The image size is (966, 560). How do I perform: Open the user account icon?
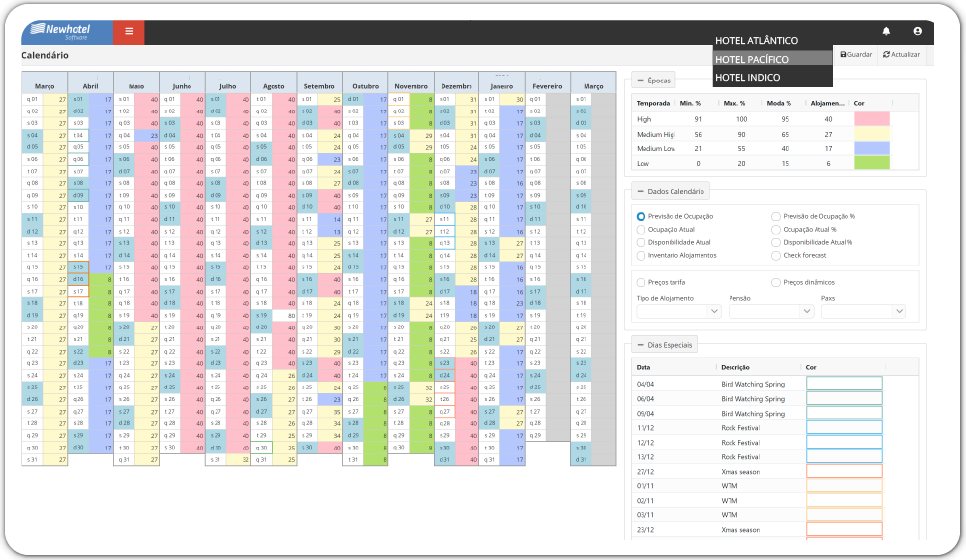click(x=917, y=31)
